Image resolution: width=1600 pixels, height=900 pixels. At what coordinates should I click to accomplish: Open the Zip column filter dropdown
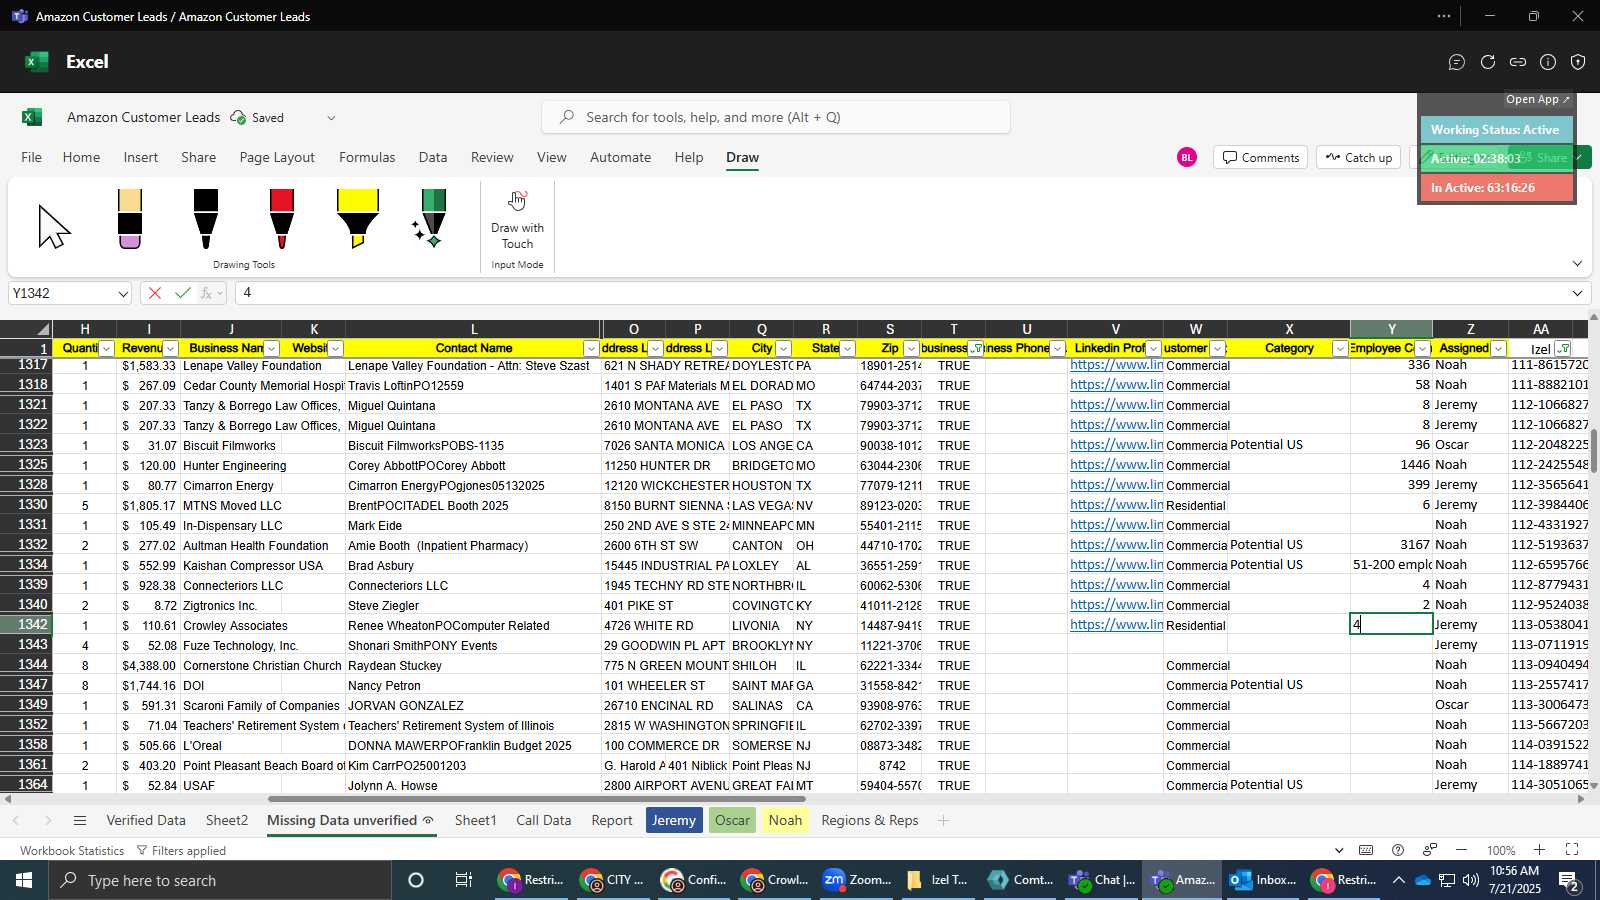tap(911, 349)
